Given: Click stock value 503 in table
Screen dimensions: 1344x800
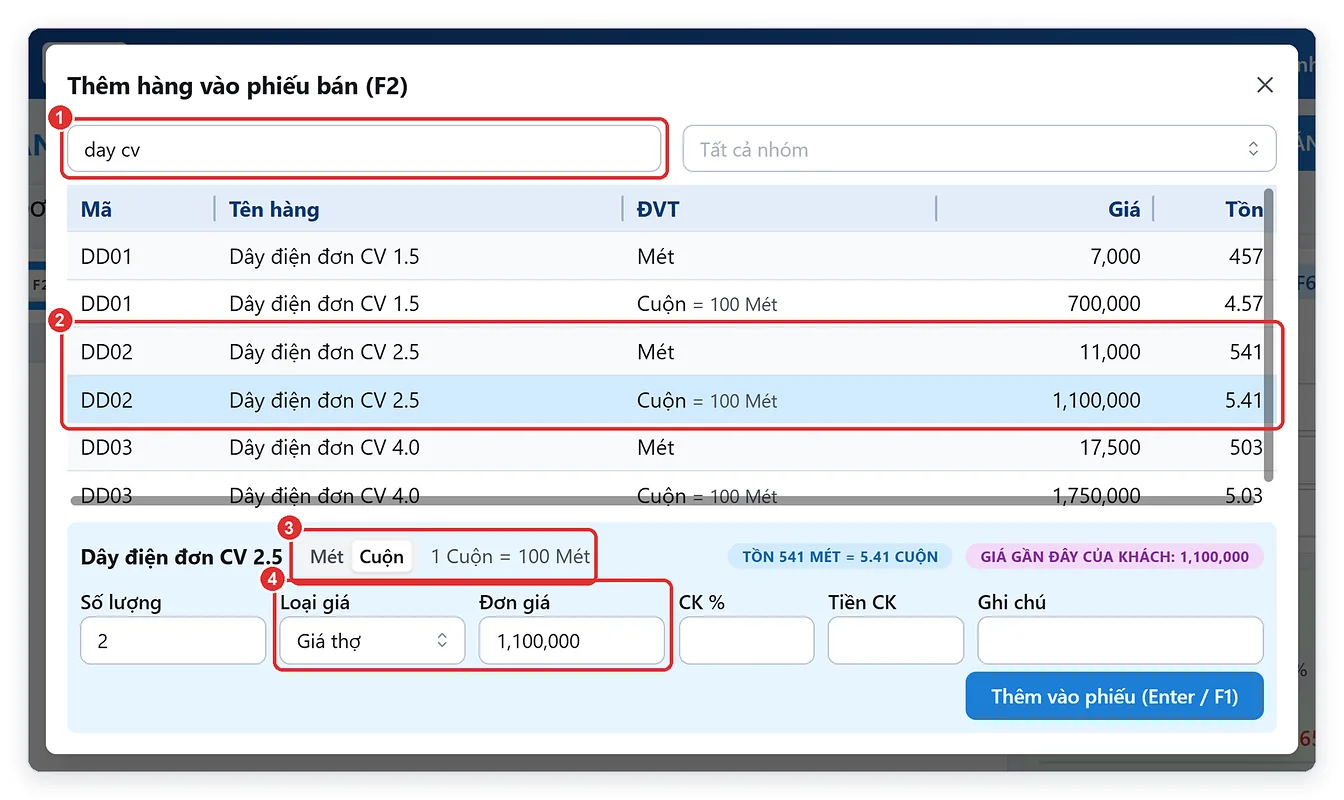Looking at the screenshot, I should (x=1245, y=447).
